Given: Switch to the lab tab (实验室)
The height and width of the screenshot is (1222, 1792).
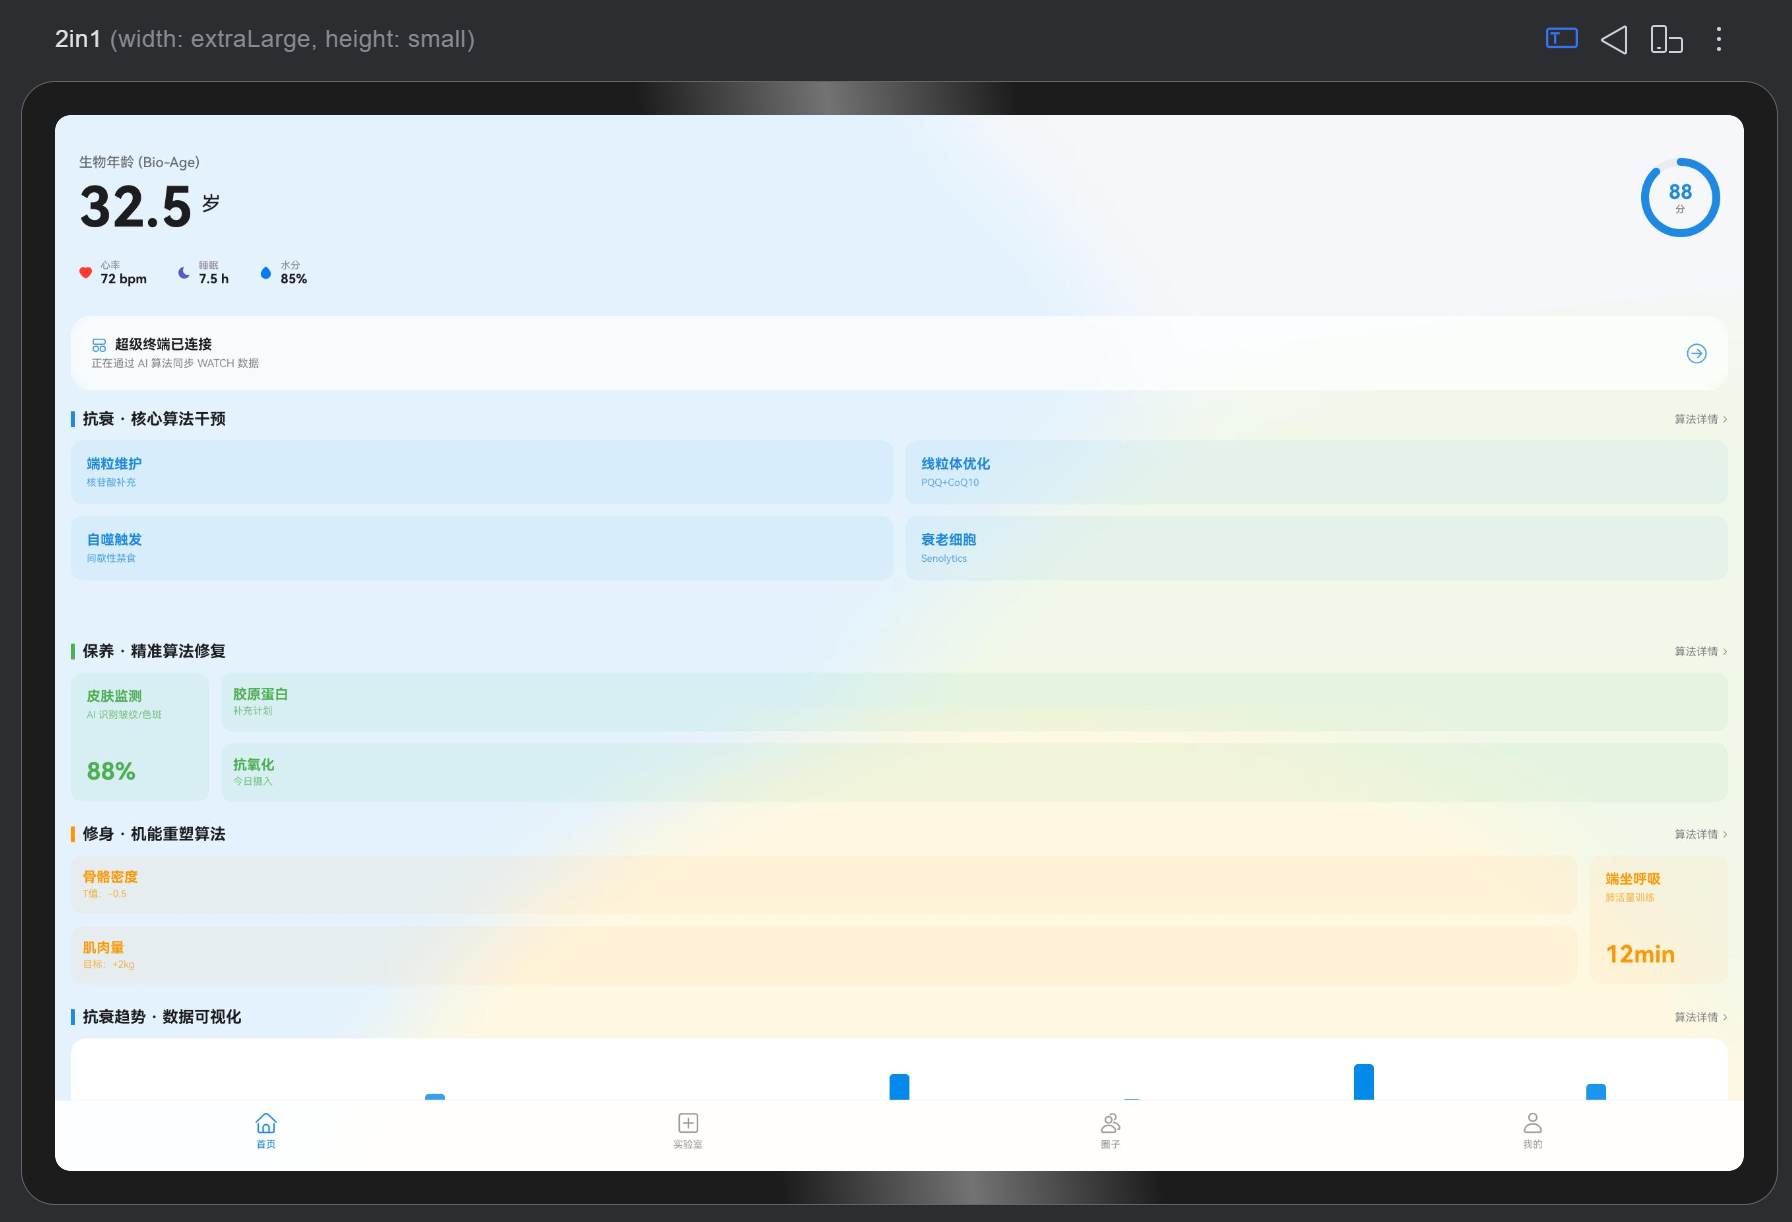Looking at the screenshot, I should 688,1131.
